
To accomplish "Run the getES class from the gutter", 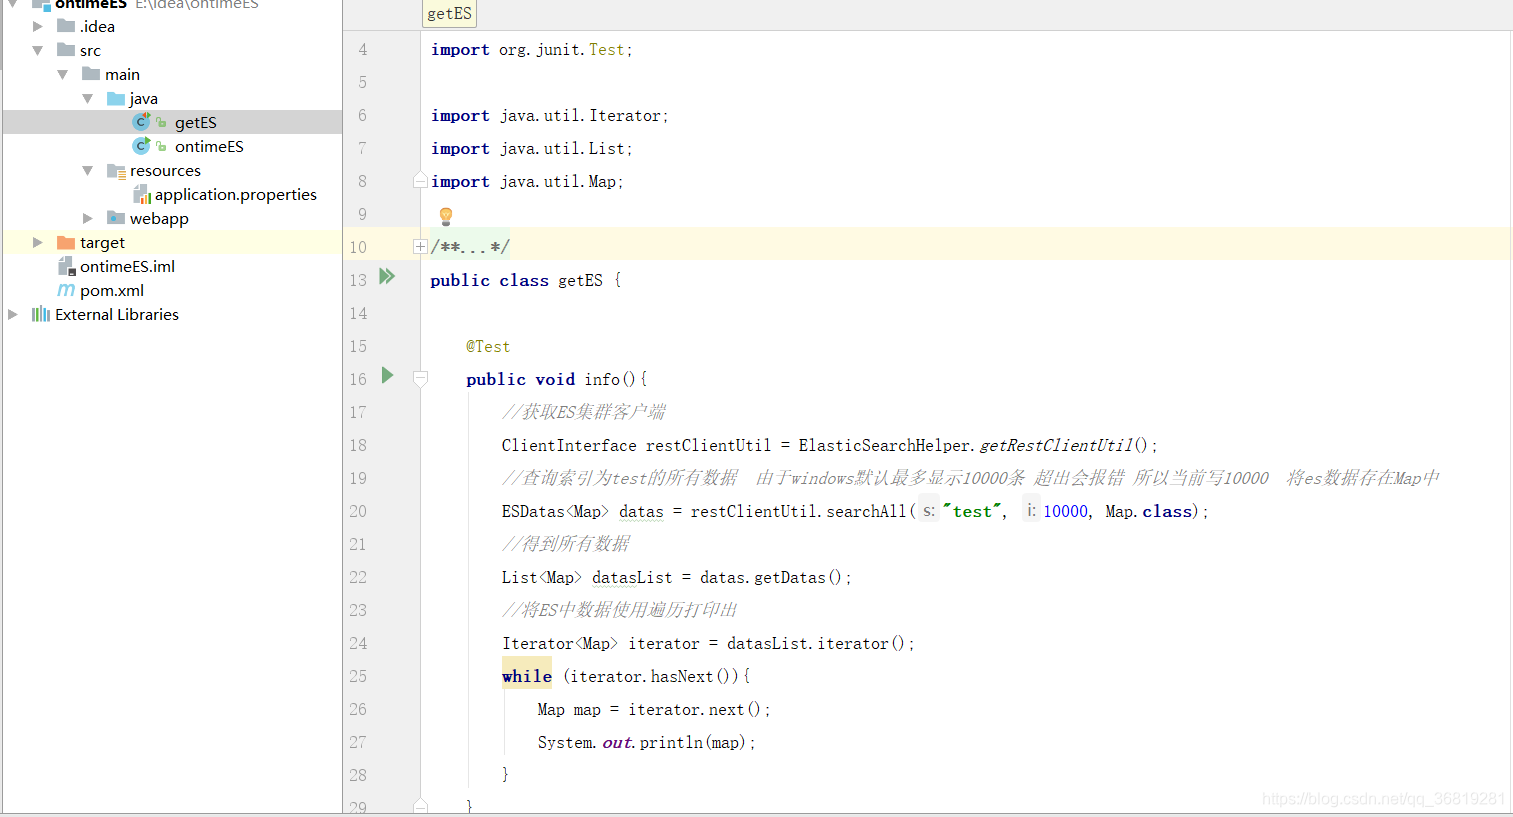I will tap(387, 276).
